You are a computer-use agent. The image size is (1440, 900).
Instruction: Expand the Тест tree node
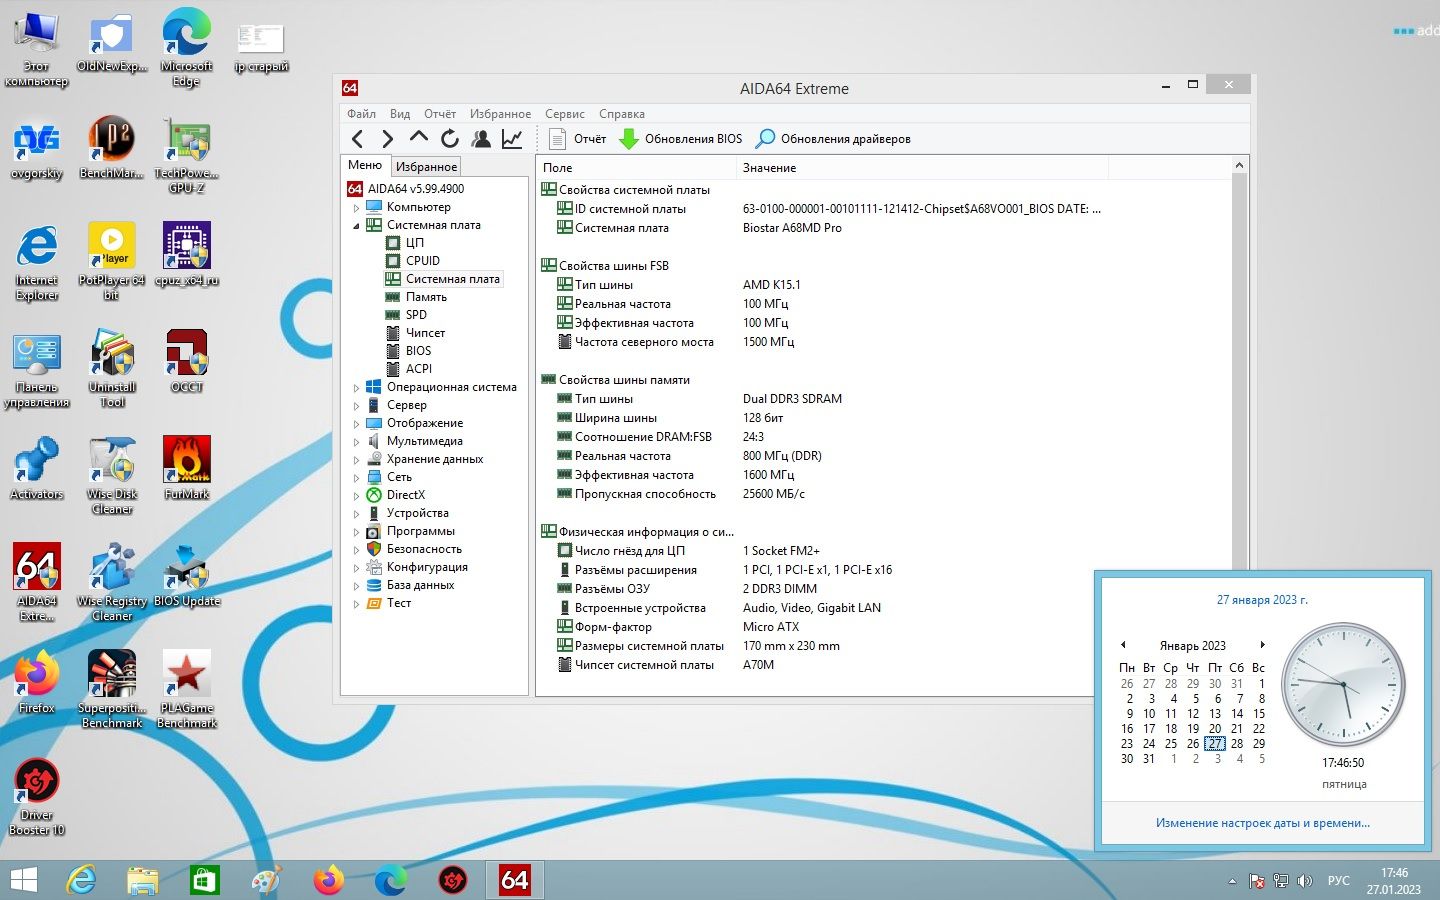(356, 604)
